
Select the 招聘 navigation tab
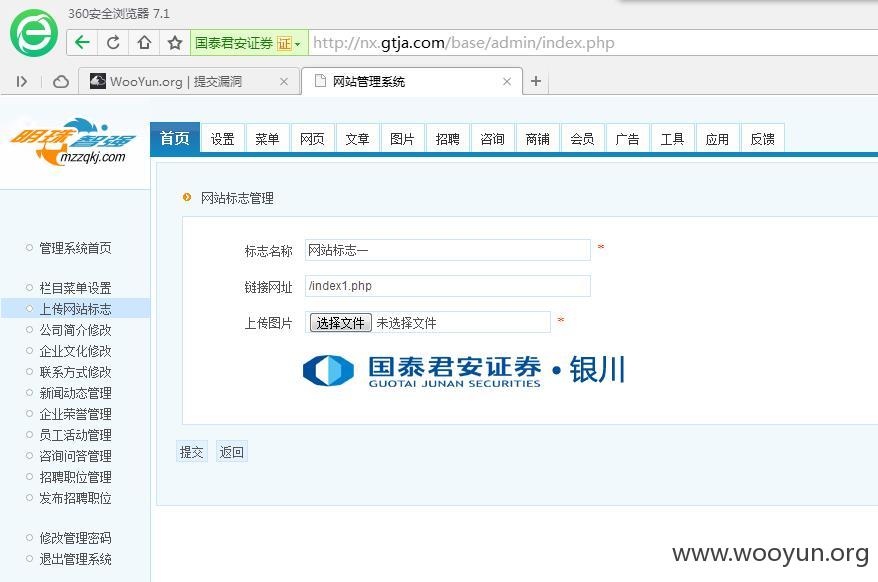447,138
